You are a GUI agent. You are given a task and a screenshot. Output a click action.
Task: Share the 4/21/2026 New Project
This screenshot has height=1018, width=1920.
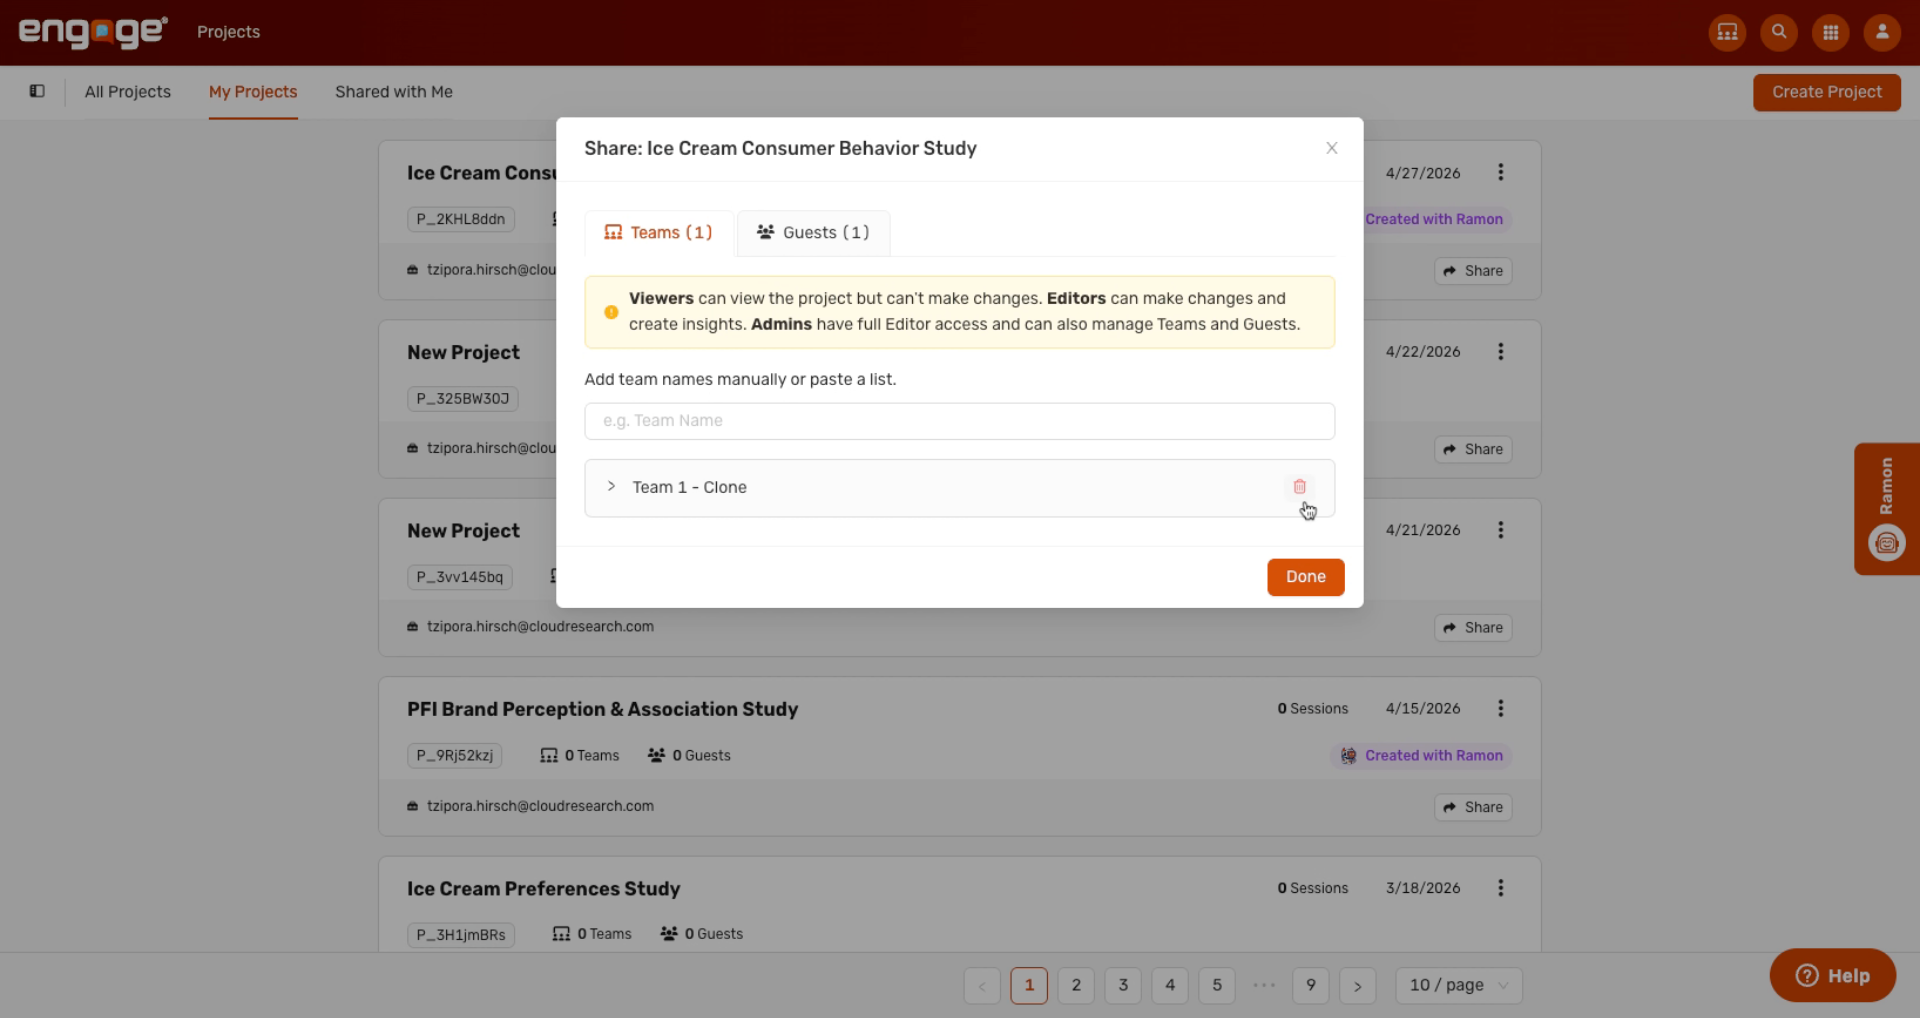click(1473, 628)
